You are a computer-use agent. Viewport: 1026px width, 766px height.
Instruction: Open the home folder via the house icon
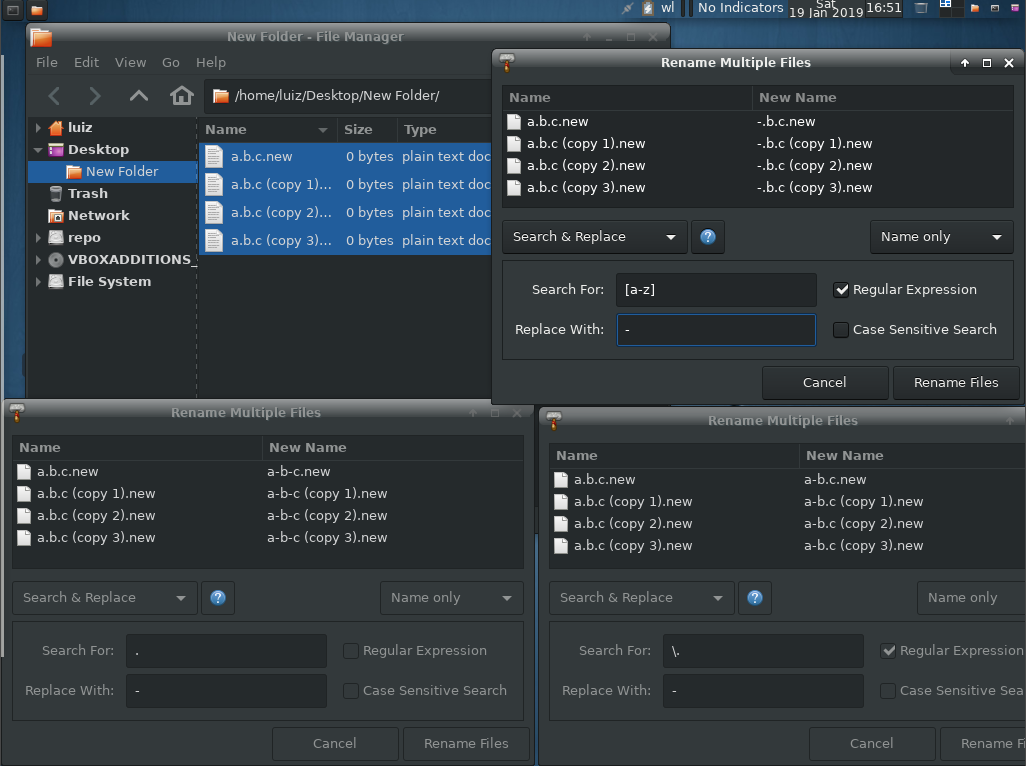[x=181, y=96]
